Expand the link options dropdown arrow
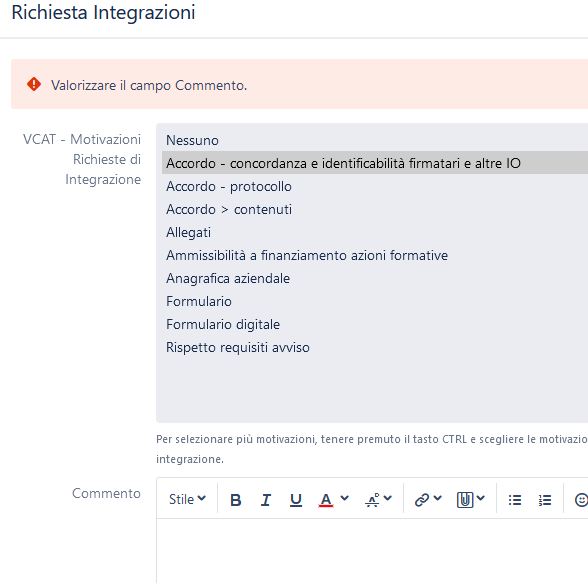The image size is (588, 583). coord(438,498)
